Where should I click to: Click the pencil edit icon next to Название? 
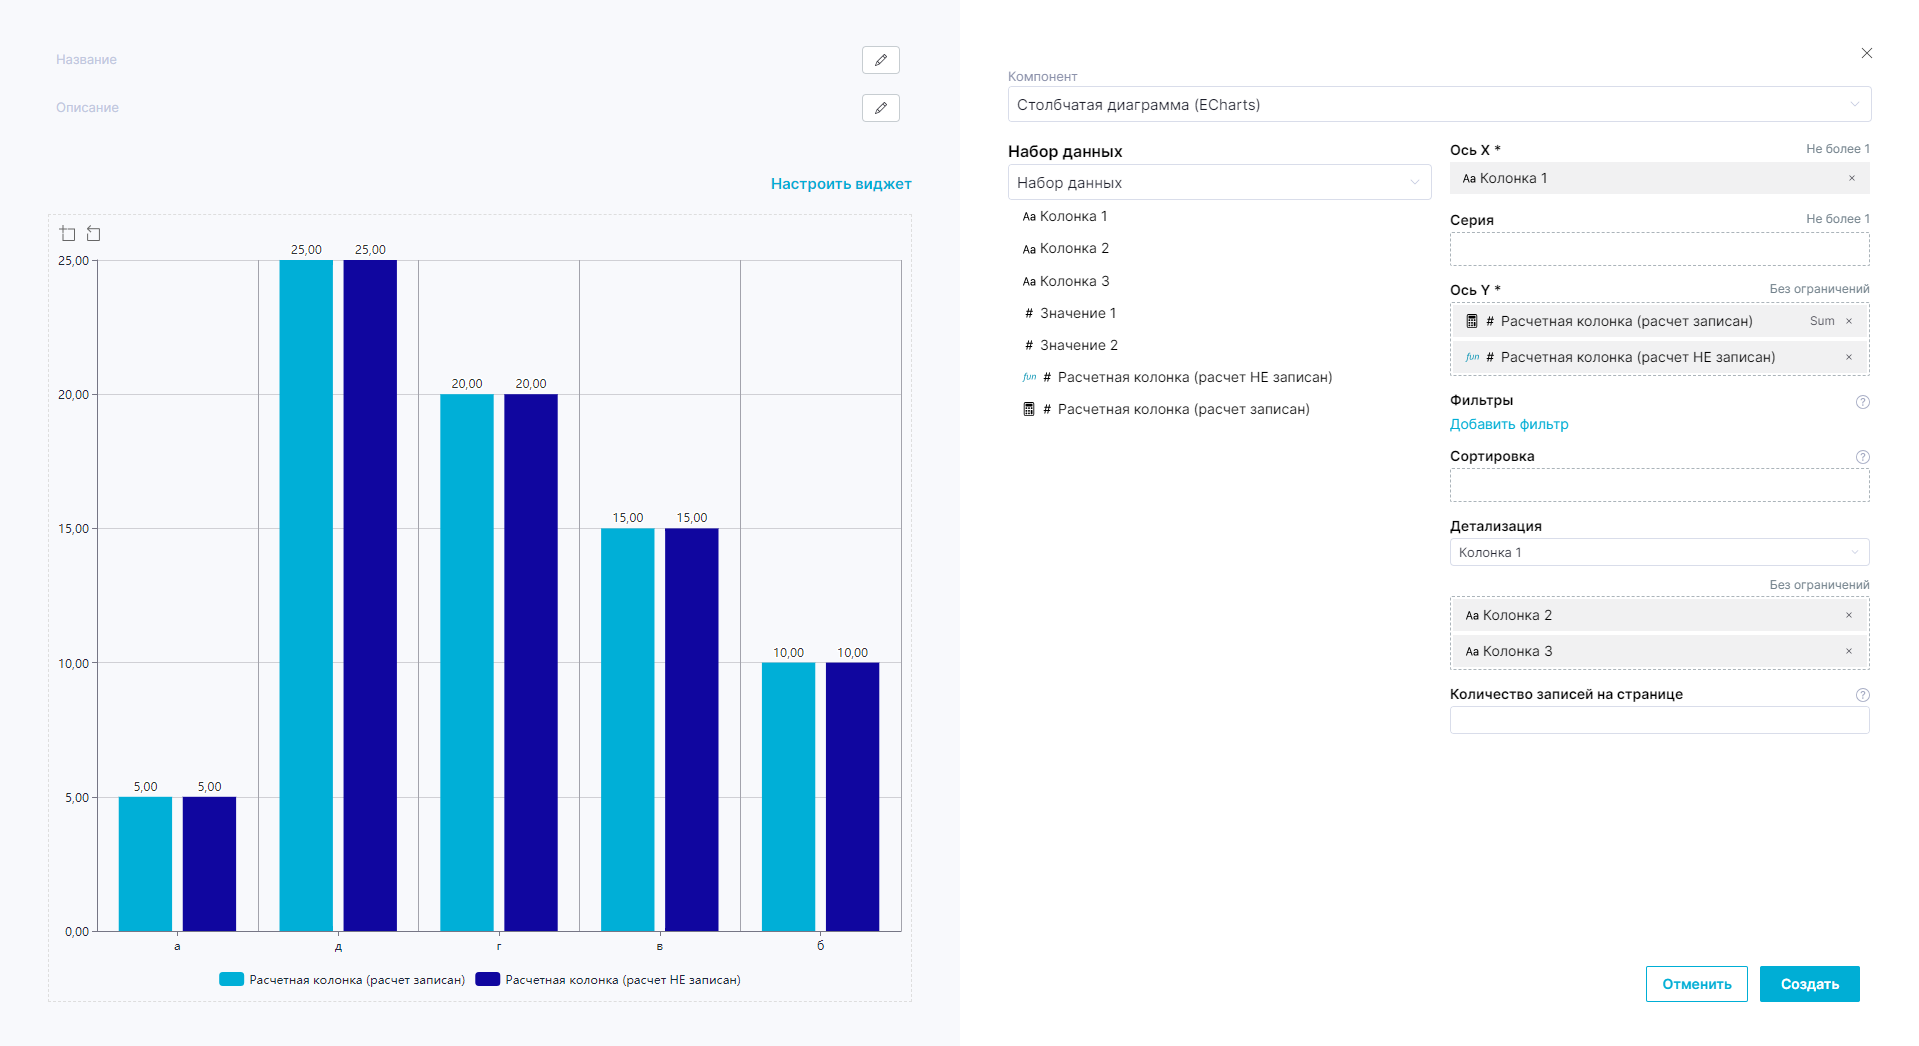pos(880,60)
